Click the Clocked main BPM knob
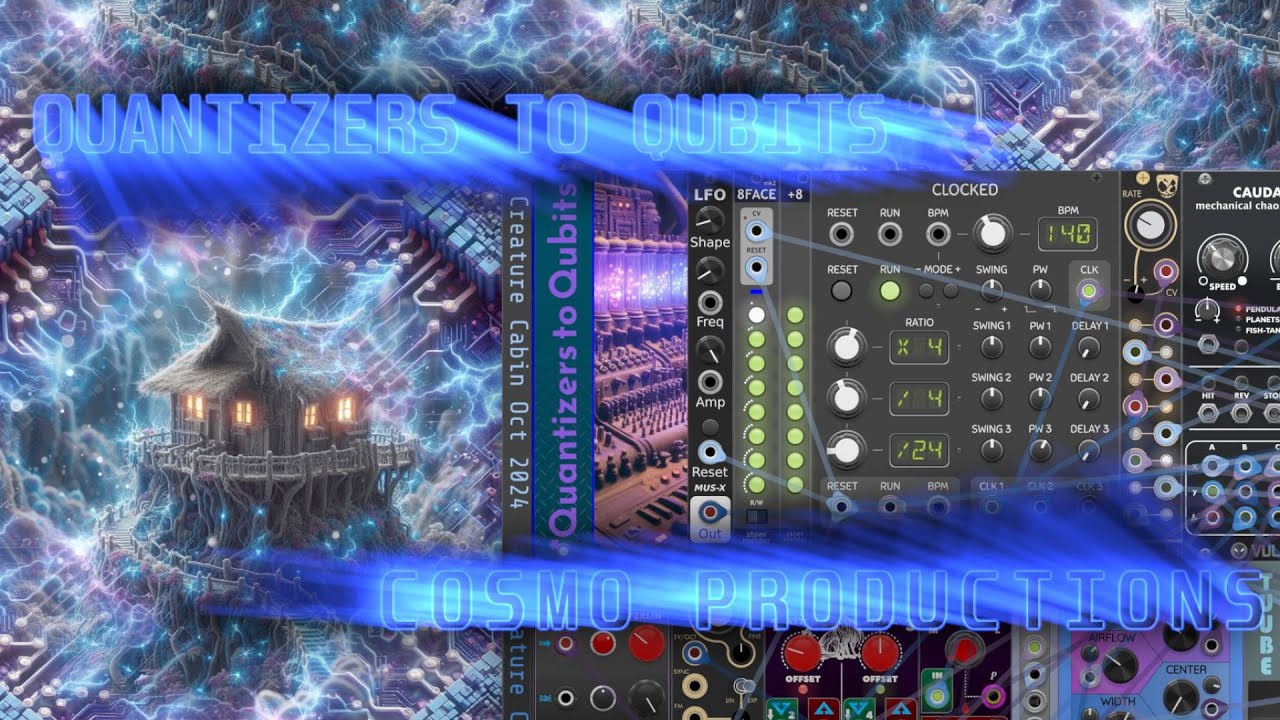The width and height of the screenshot is (1280, 720). pyautogui.click(x=991, y=233)
